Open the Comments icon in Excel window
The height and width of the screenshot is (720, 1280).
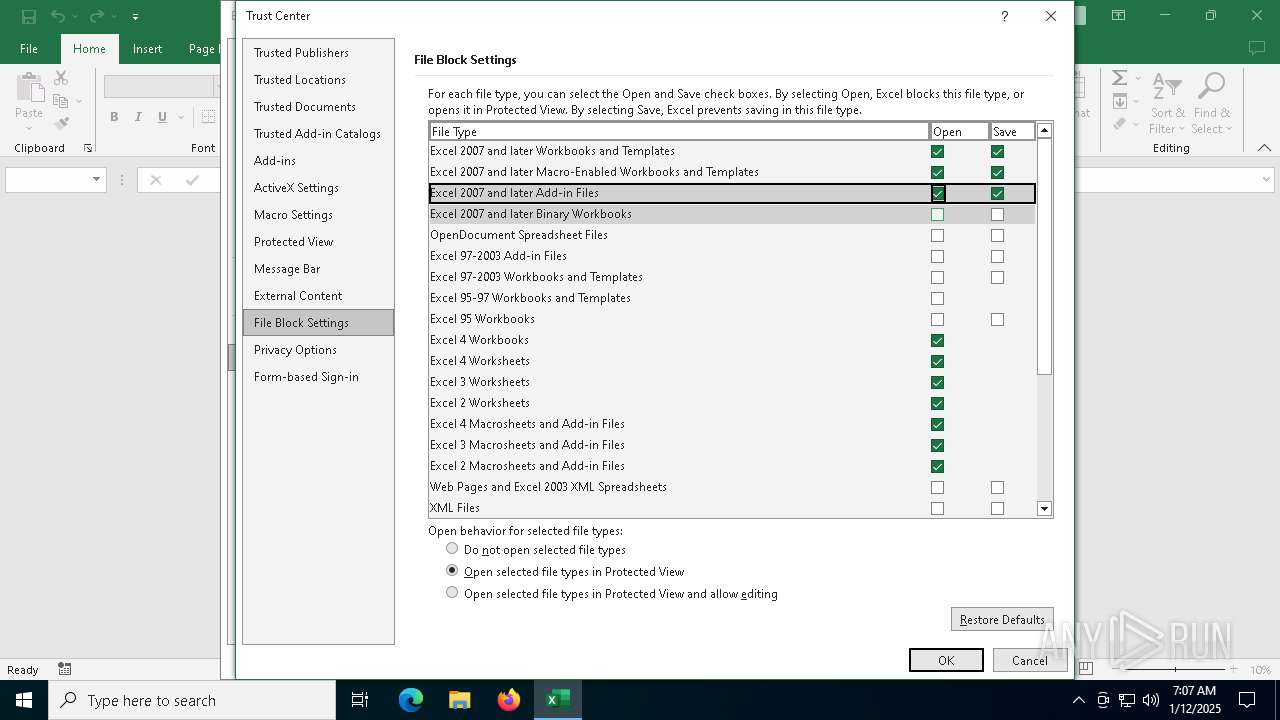[x=1257, y=48]
